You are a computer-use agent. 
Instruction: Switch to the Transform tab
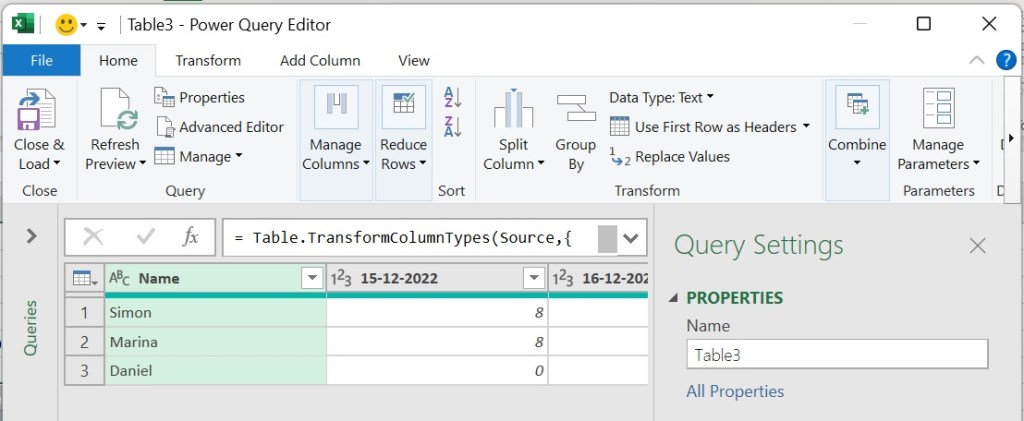(208, 60)
